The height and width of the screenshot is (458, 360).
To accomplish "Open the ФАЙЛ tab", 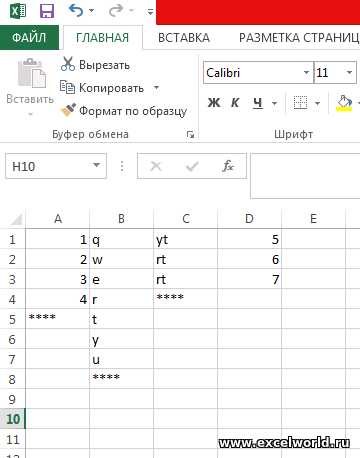I will click(29, 37).
